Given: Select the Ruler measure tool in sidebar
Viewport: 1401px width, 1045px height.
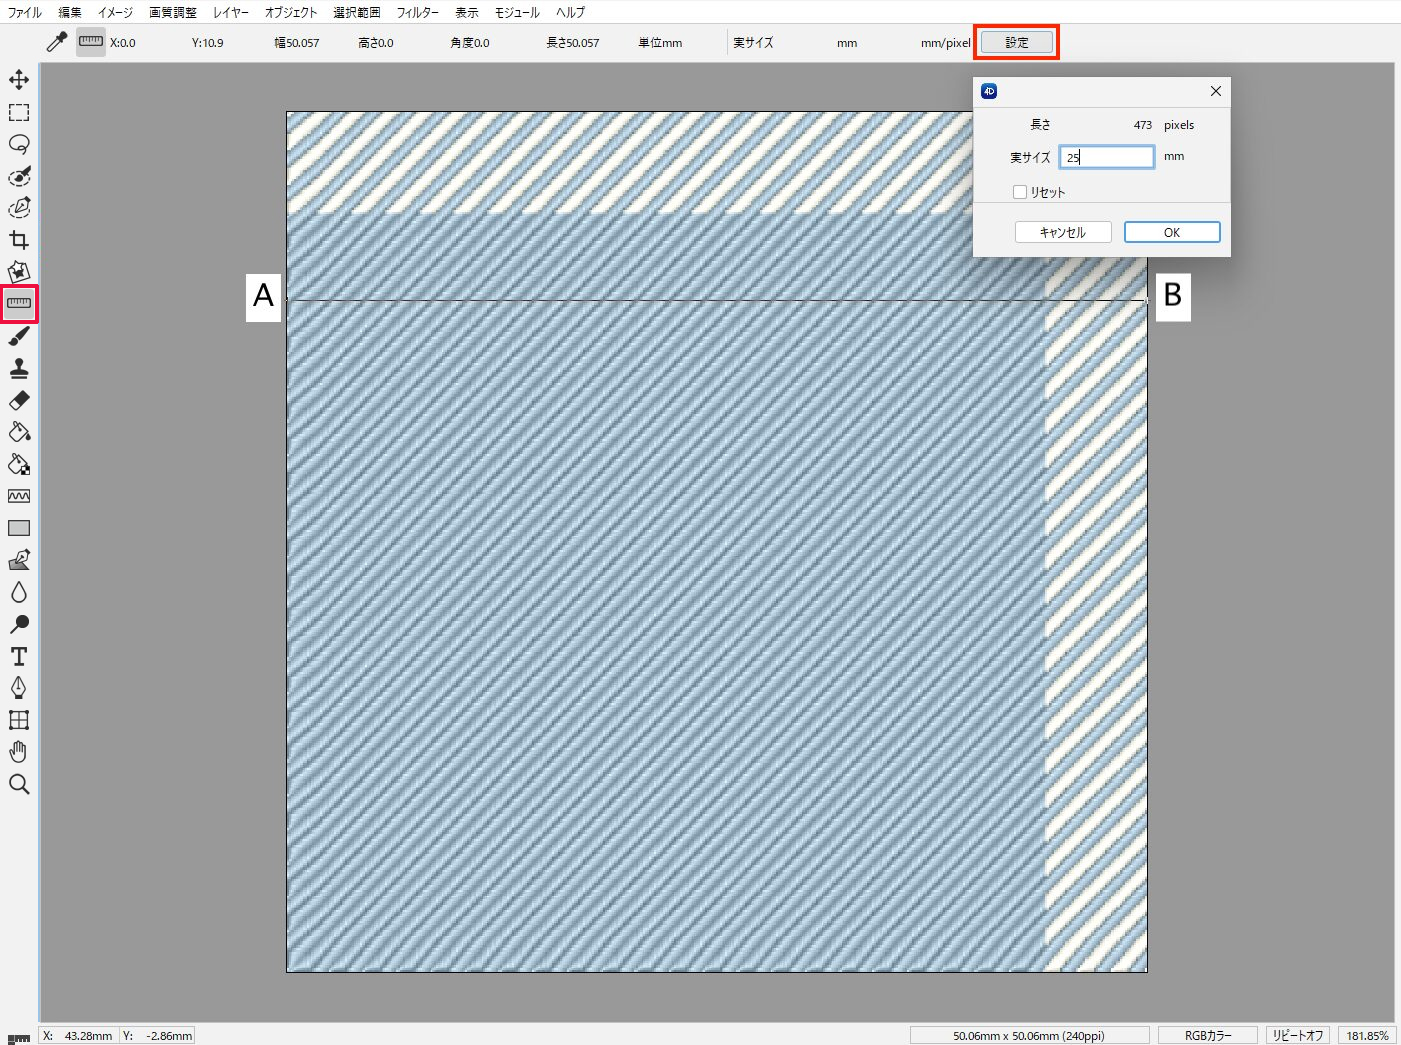Looking at the screenshot, I should (x=19, y=303).
